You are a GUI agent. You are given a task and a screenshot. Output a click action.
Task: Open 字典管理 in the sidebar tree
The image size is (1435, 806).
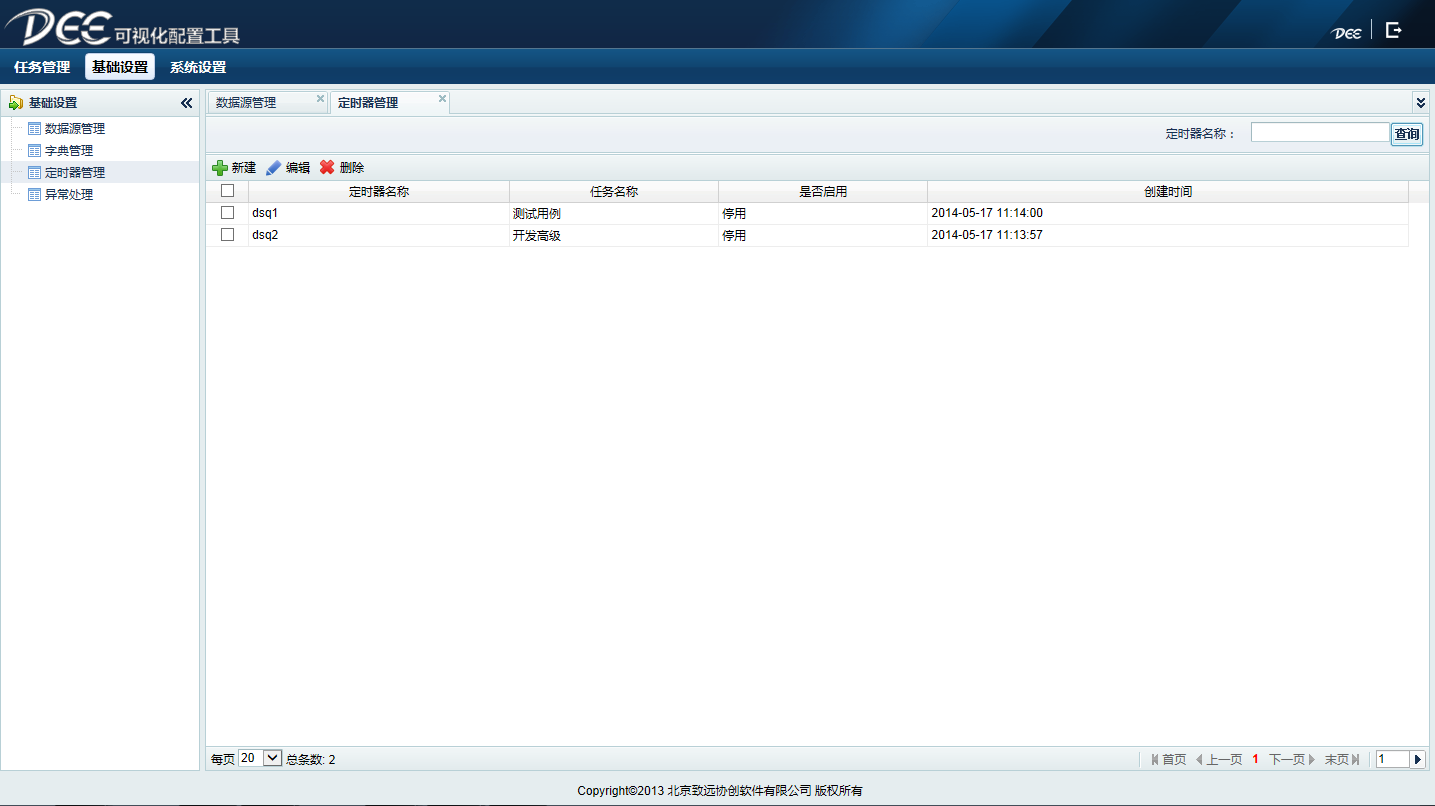click(68, 151)
